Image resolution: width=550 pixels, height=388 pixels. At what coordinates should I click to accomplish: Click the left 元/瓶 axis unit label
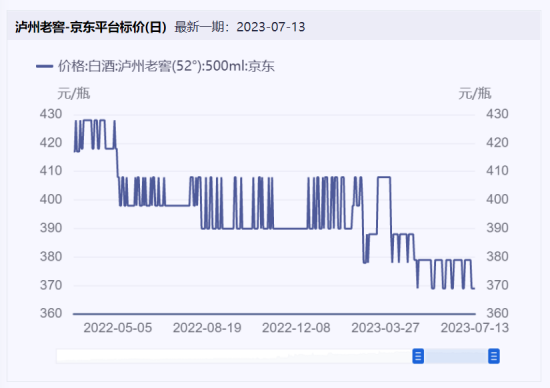[74, 93]
